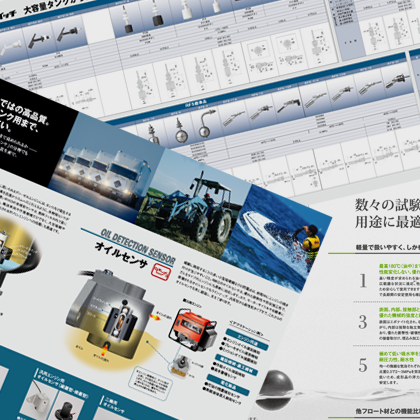This screenshot has height=420, width=420.
Task: Click the "OIL DETECTION SENSOR" heading
Action: pyautogui.click(x=138, y=247)
